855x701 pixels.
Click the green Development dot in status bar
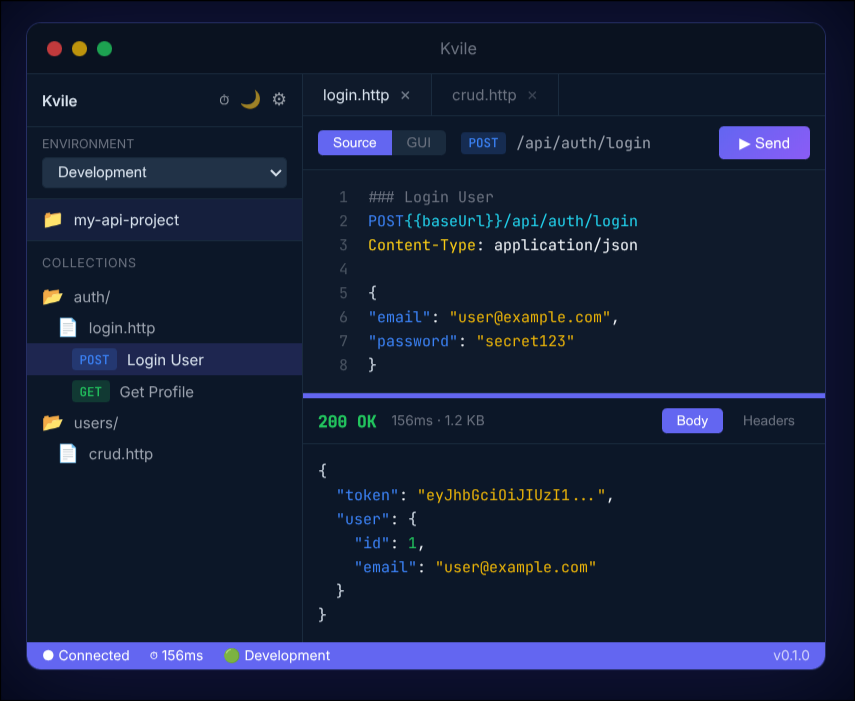232,655
